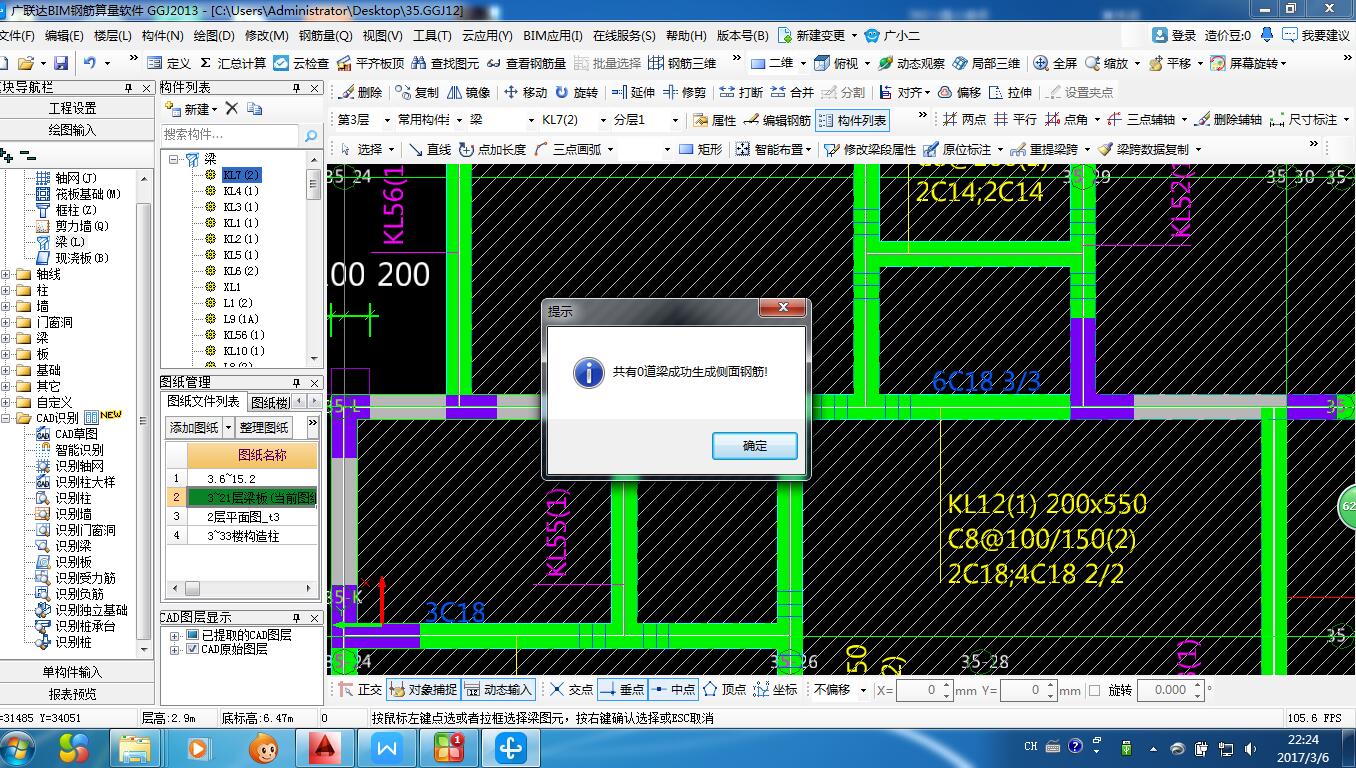The image size is (1356, 768).
Task: Click the 编辑钢筋 tool
Action: (777, 120)
